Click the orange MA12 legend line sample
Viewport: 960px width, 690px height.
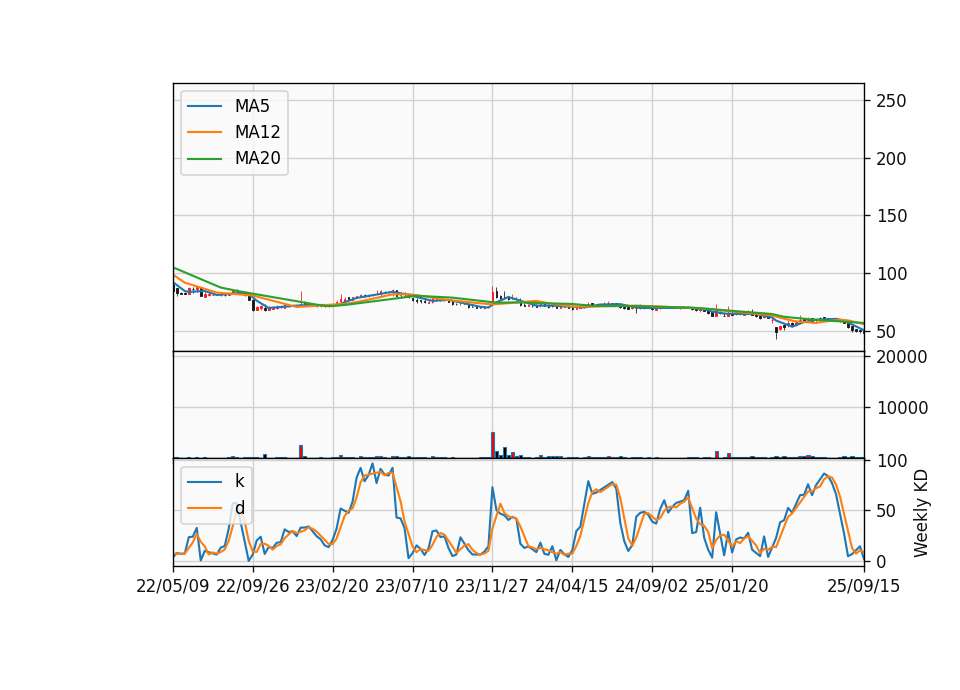[x=204, y=132]
